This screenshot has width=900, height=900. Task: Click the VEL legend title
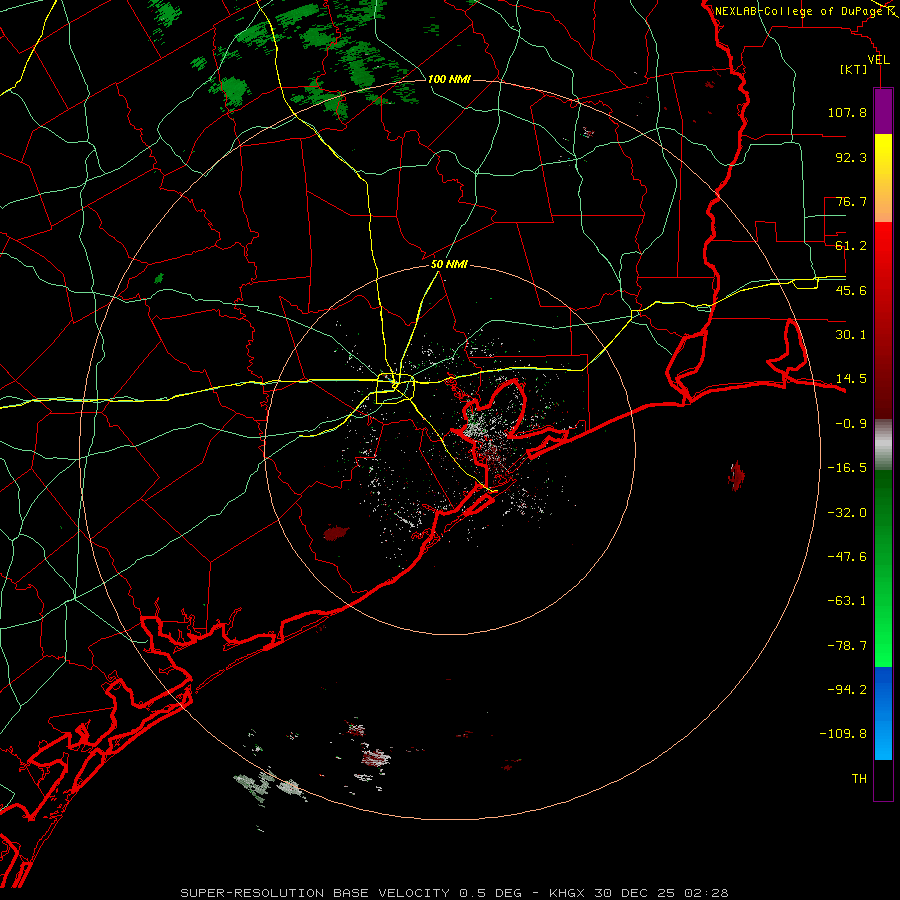878,60
